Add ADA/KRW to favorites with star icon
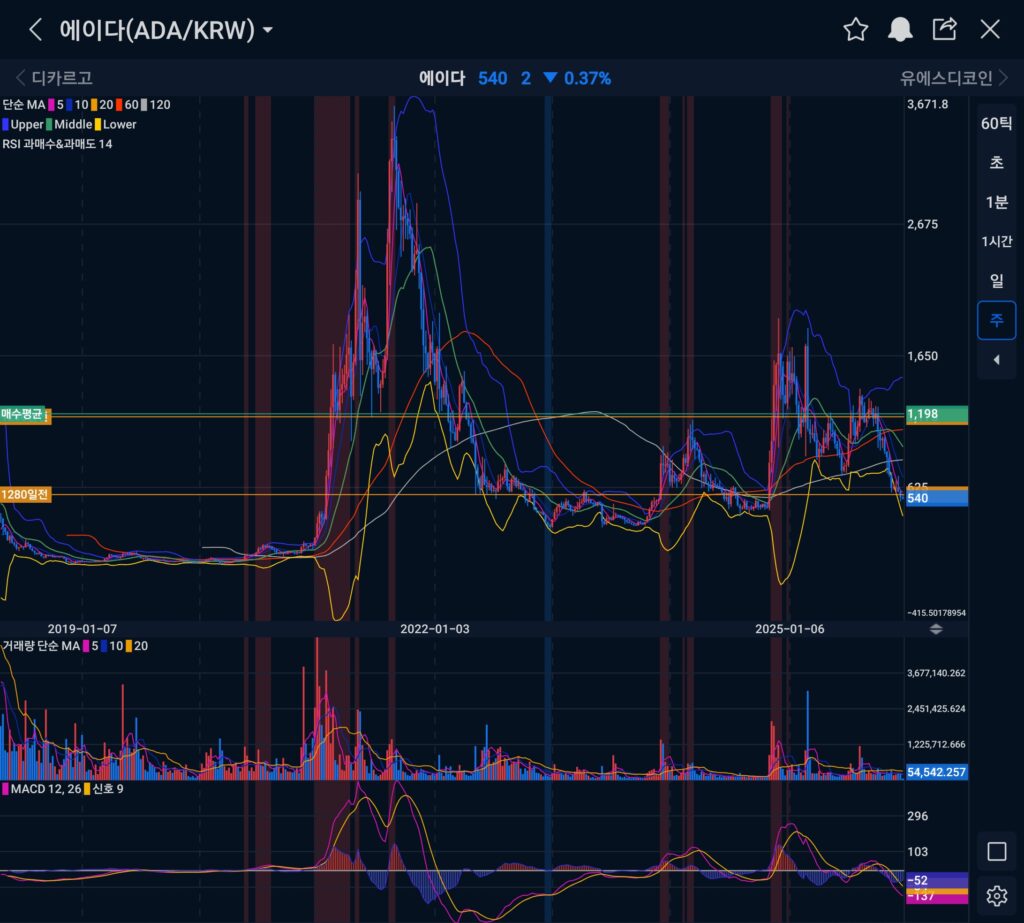The image size is (1024, 923). tap(855, 29)
